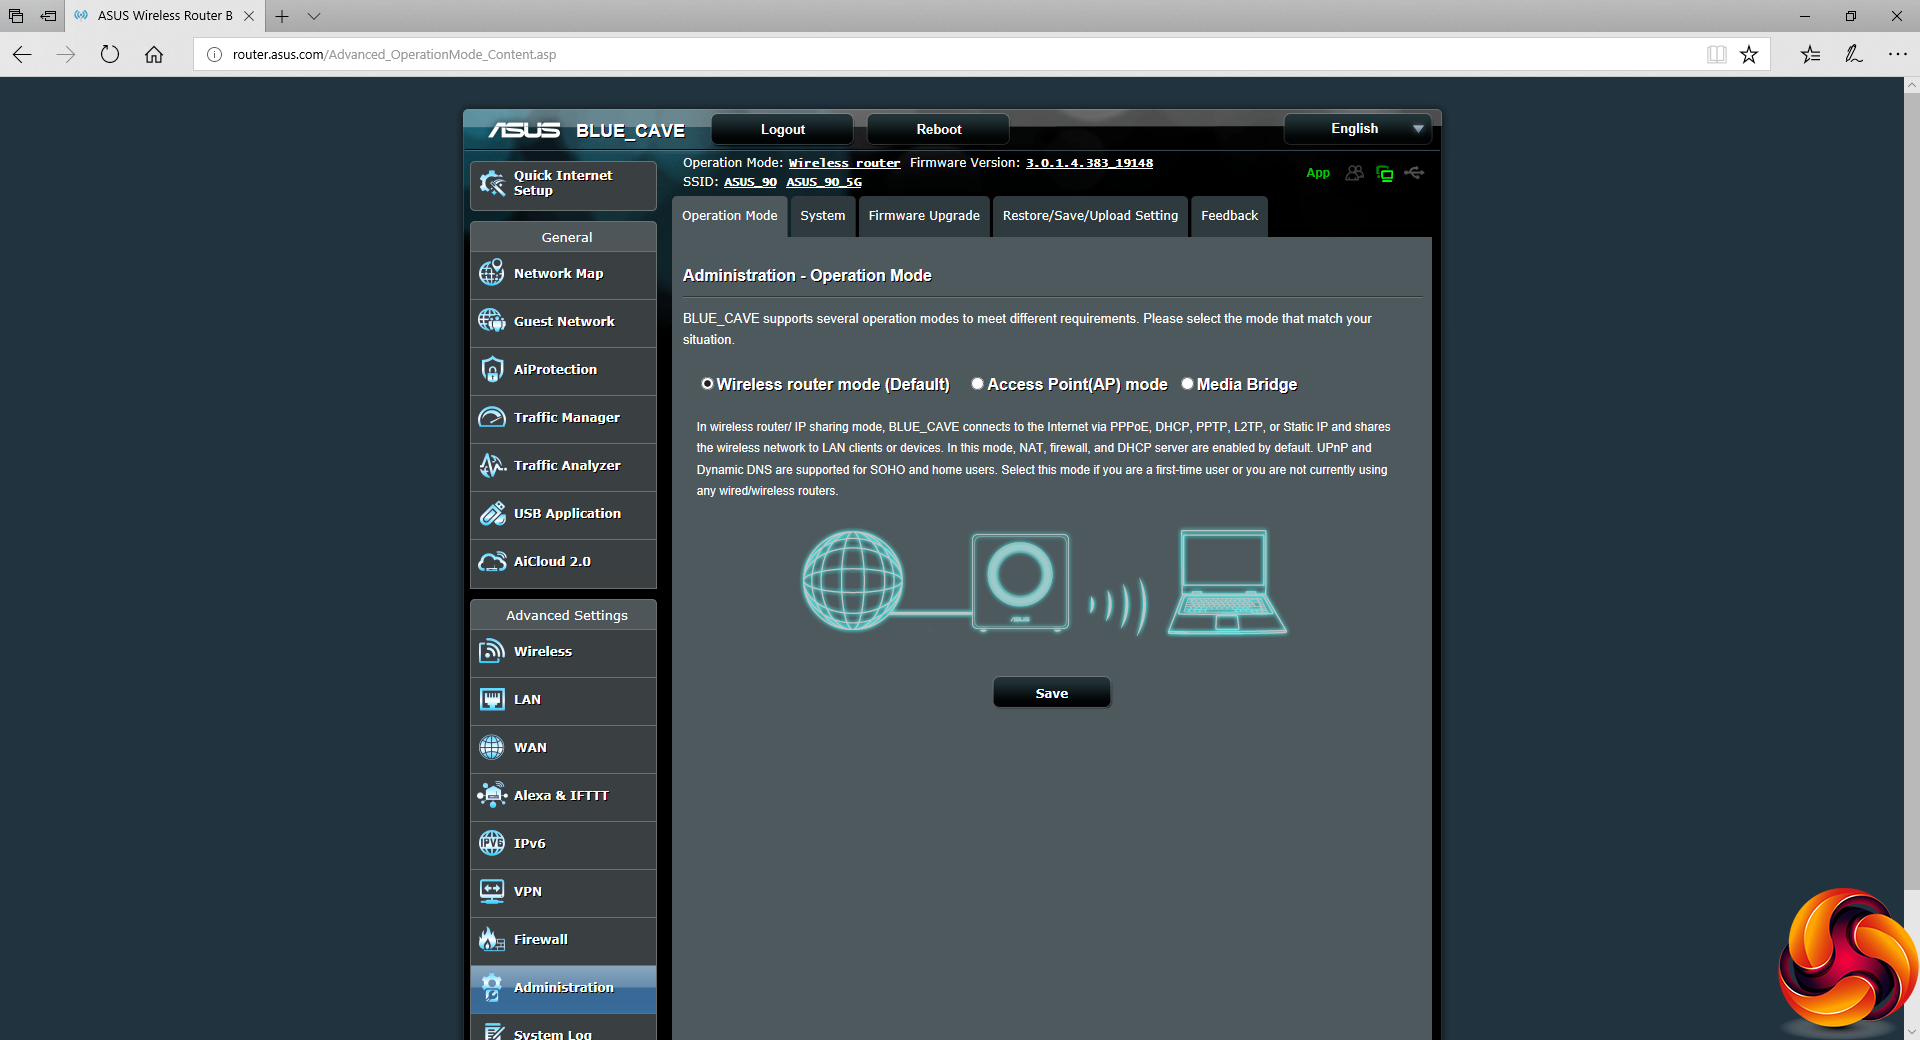
Task: Open the browser settings and more menu
Action: tap(1897, 54)
